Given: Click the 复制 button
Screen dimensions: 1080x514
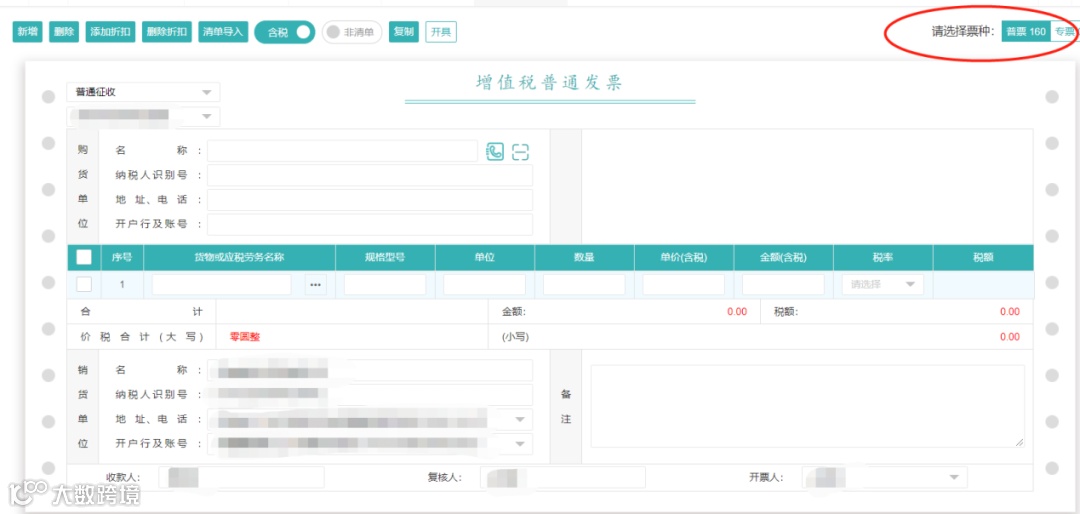Looking at the screenshot, I should (404, 32).
